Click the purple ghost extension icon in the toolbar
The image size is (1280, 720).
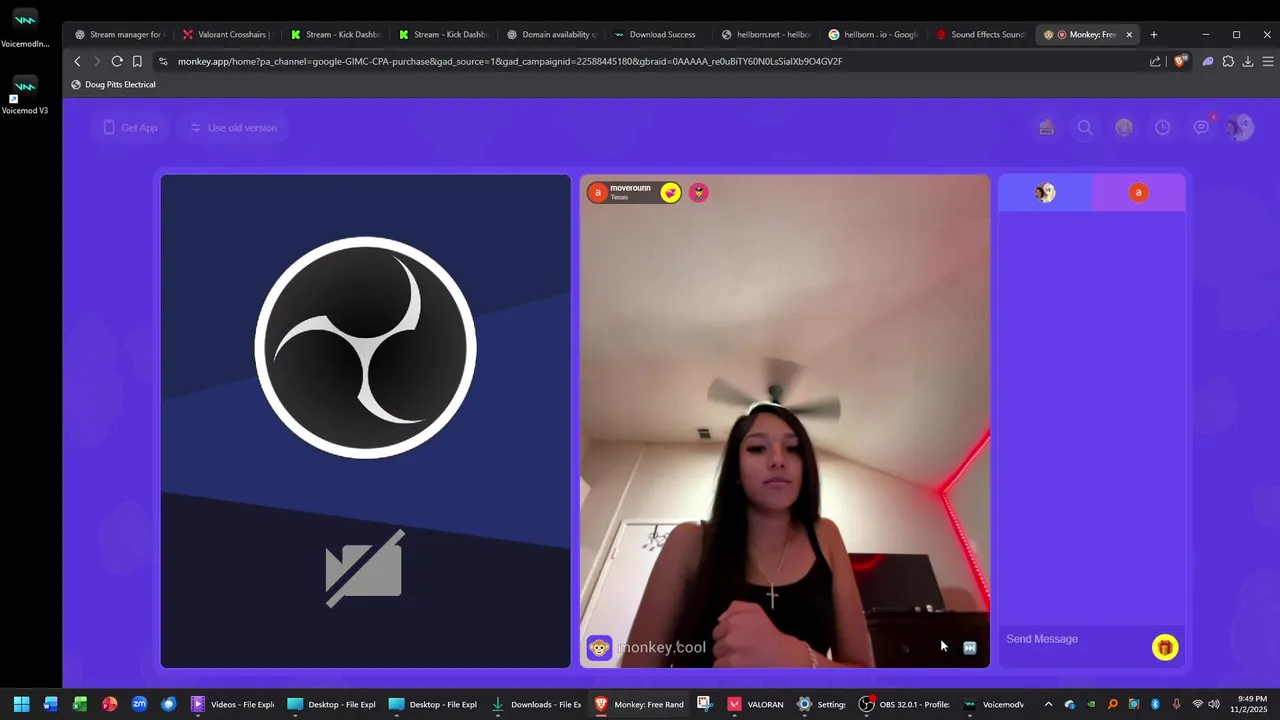[1208, 61]
